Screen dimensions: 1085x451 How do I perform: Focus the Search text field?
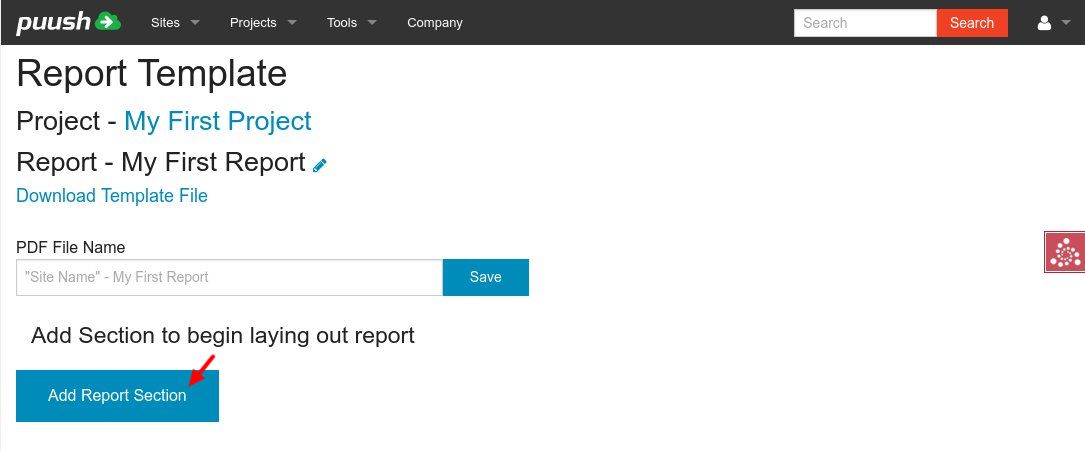point(865,23)
